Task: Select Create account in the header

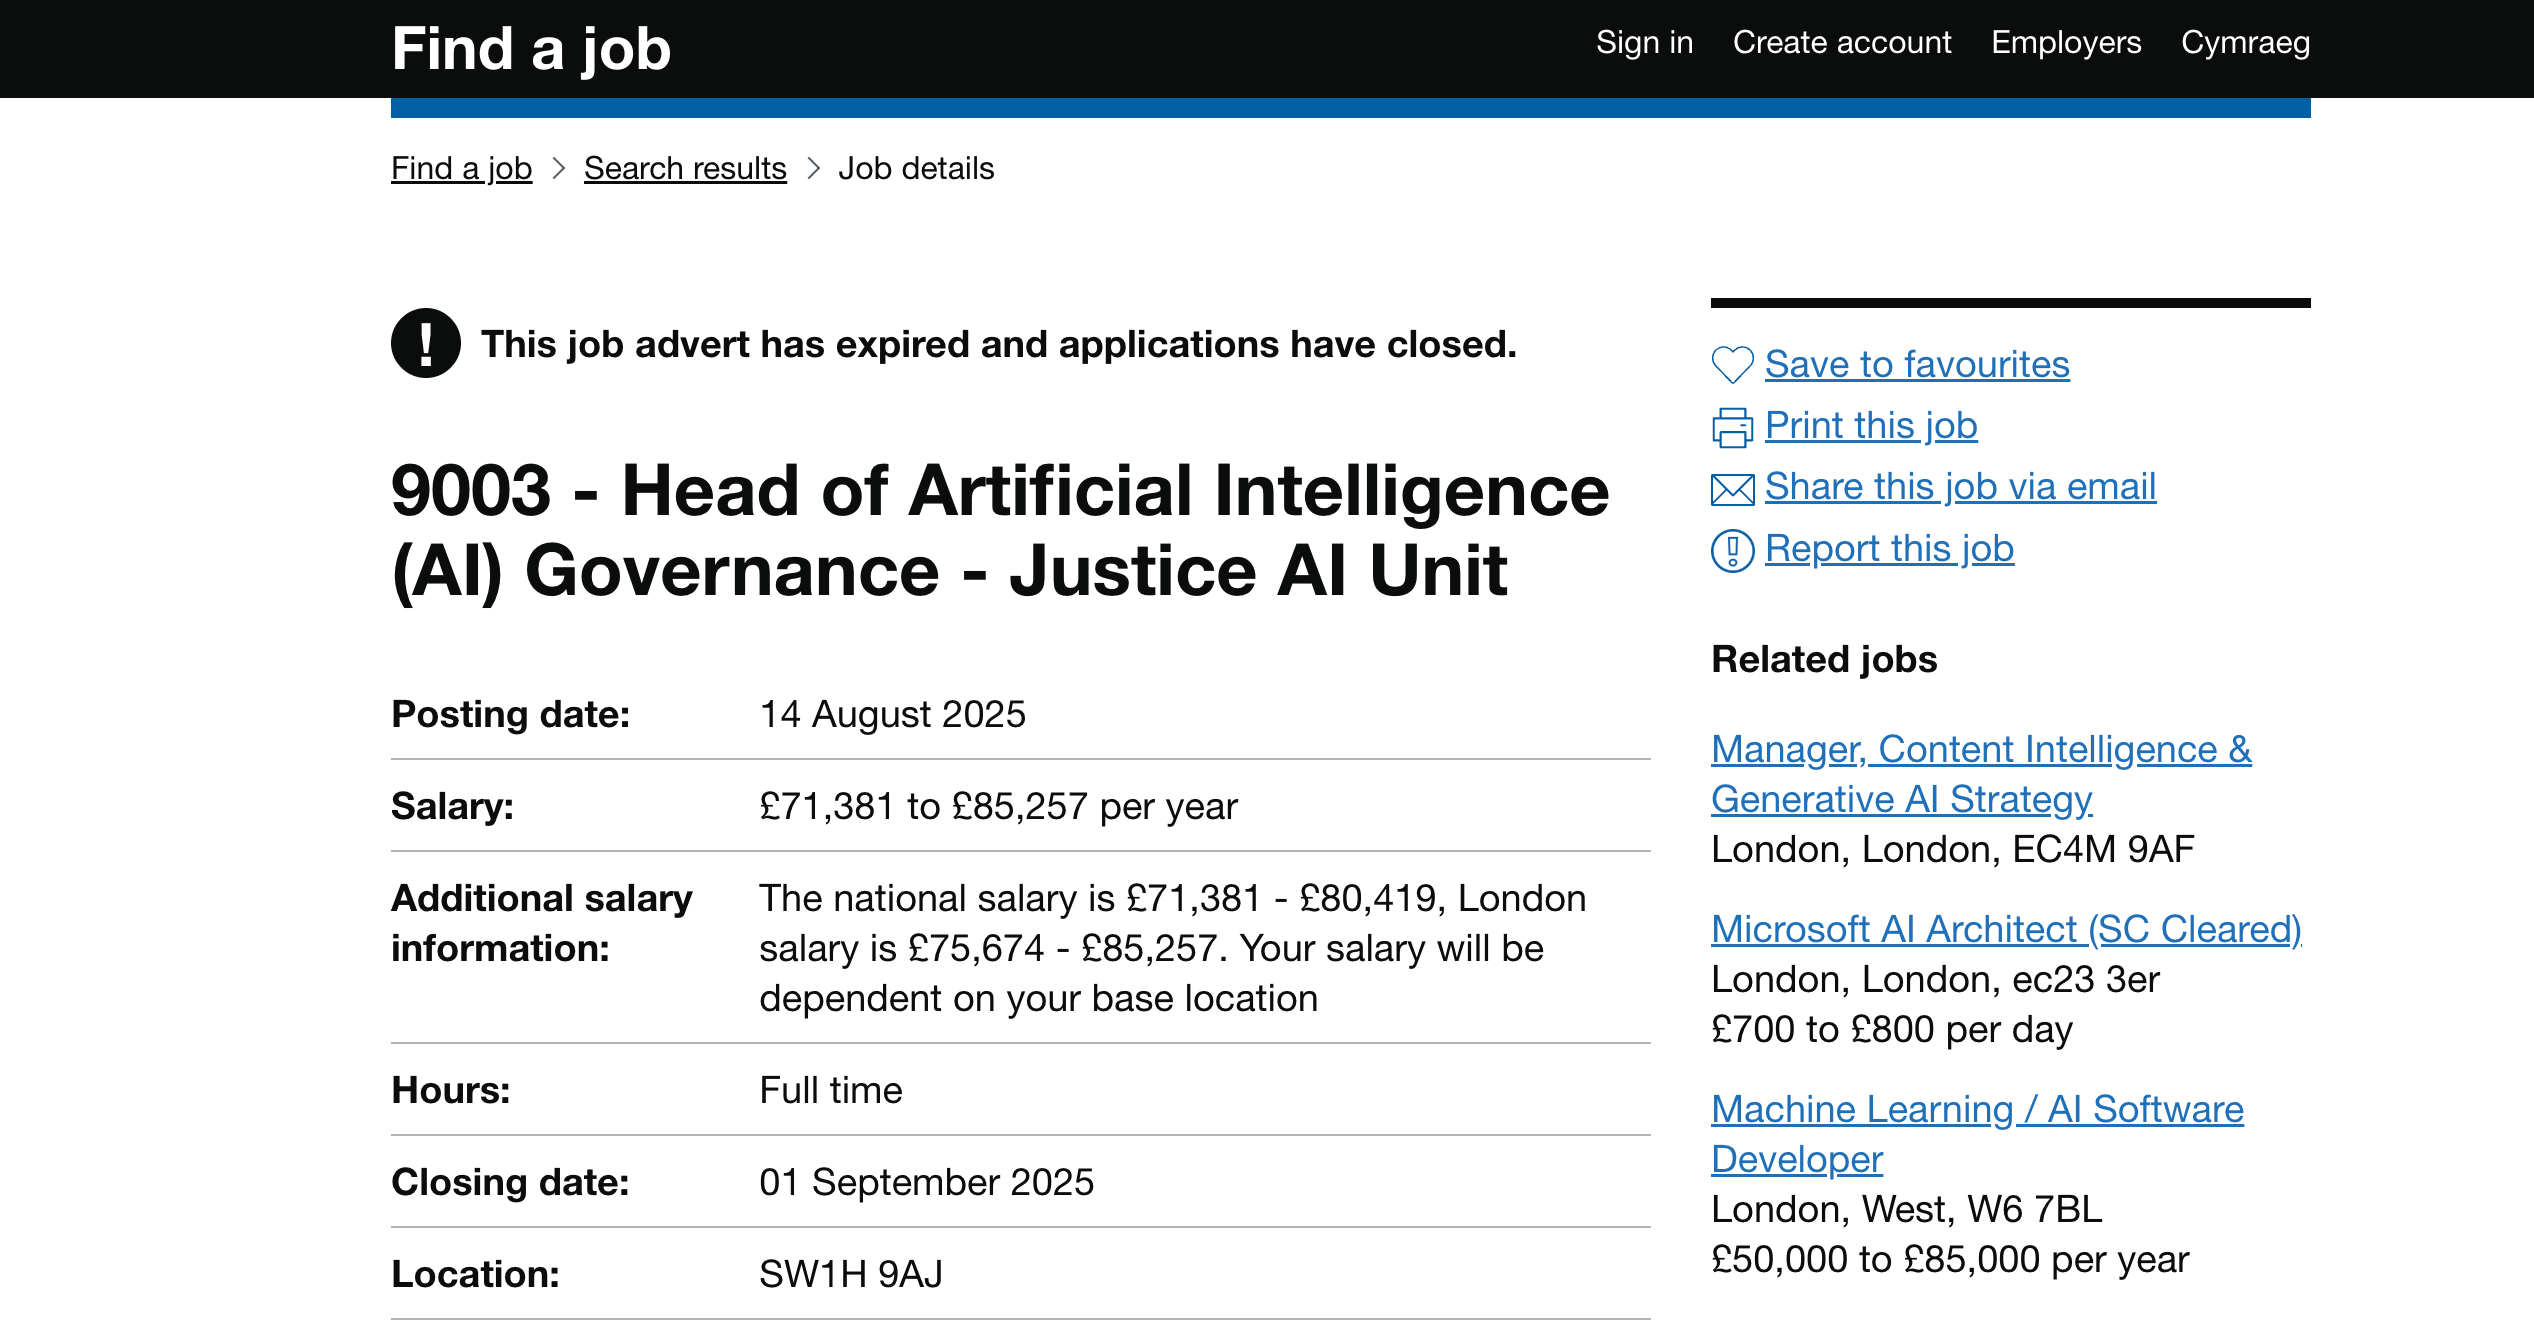Action: click(1841, 43)
